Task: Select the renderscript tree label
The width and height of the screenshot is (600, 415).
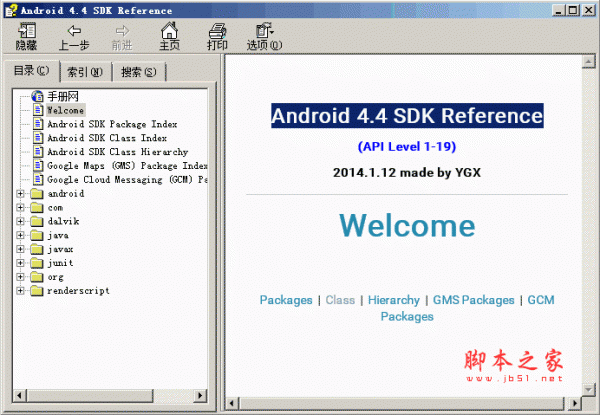Action: (78, 291)
